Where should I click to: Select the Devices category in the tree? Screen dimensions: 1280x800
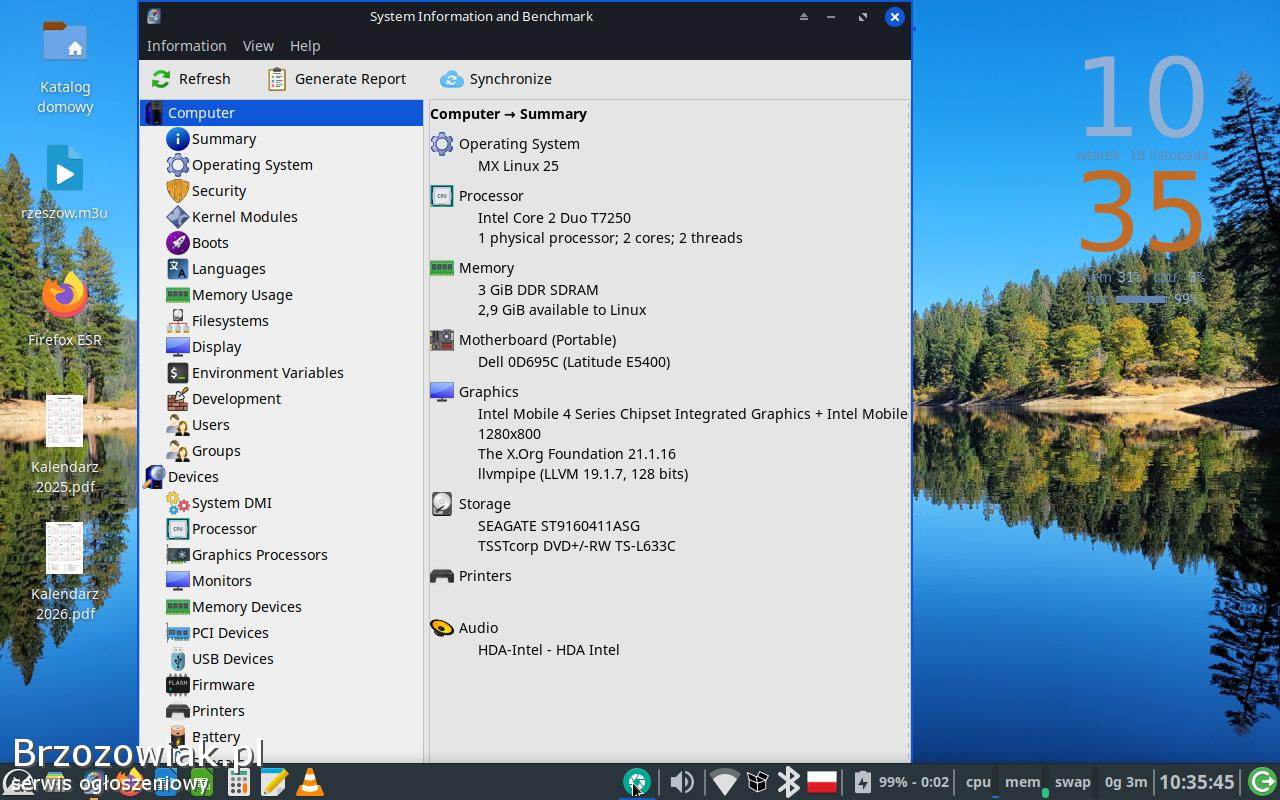click(x=193, y=477)
